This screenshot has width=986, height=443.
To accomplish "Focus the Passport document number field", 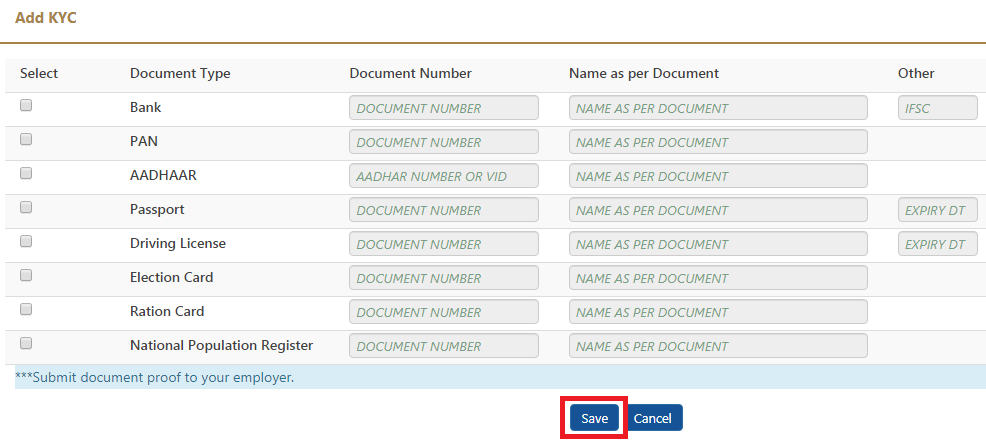I will click(x=444, y=210).
